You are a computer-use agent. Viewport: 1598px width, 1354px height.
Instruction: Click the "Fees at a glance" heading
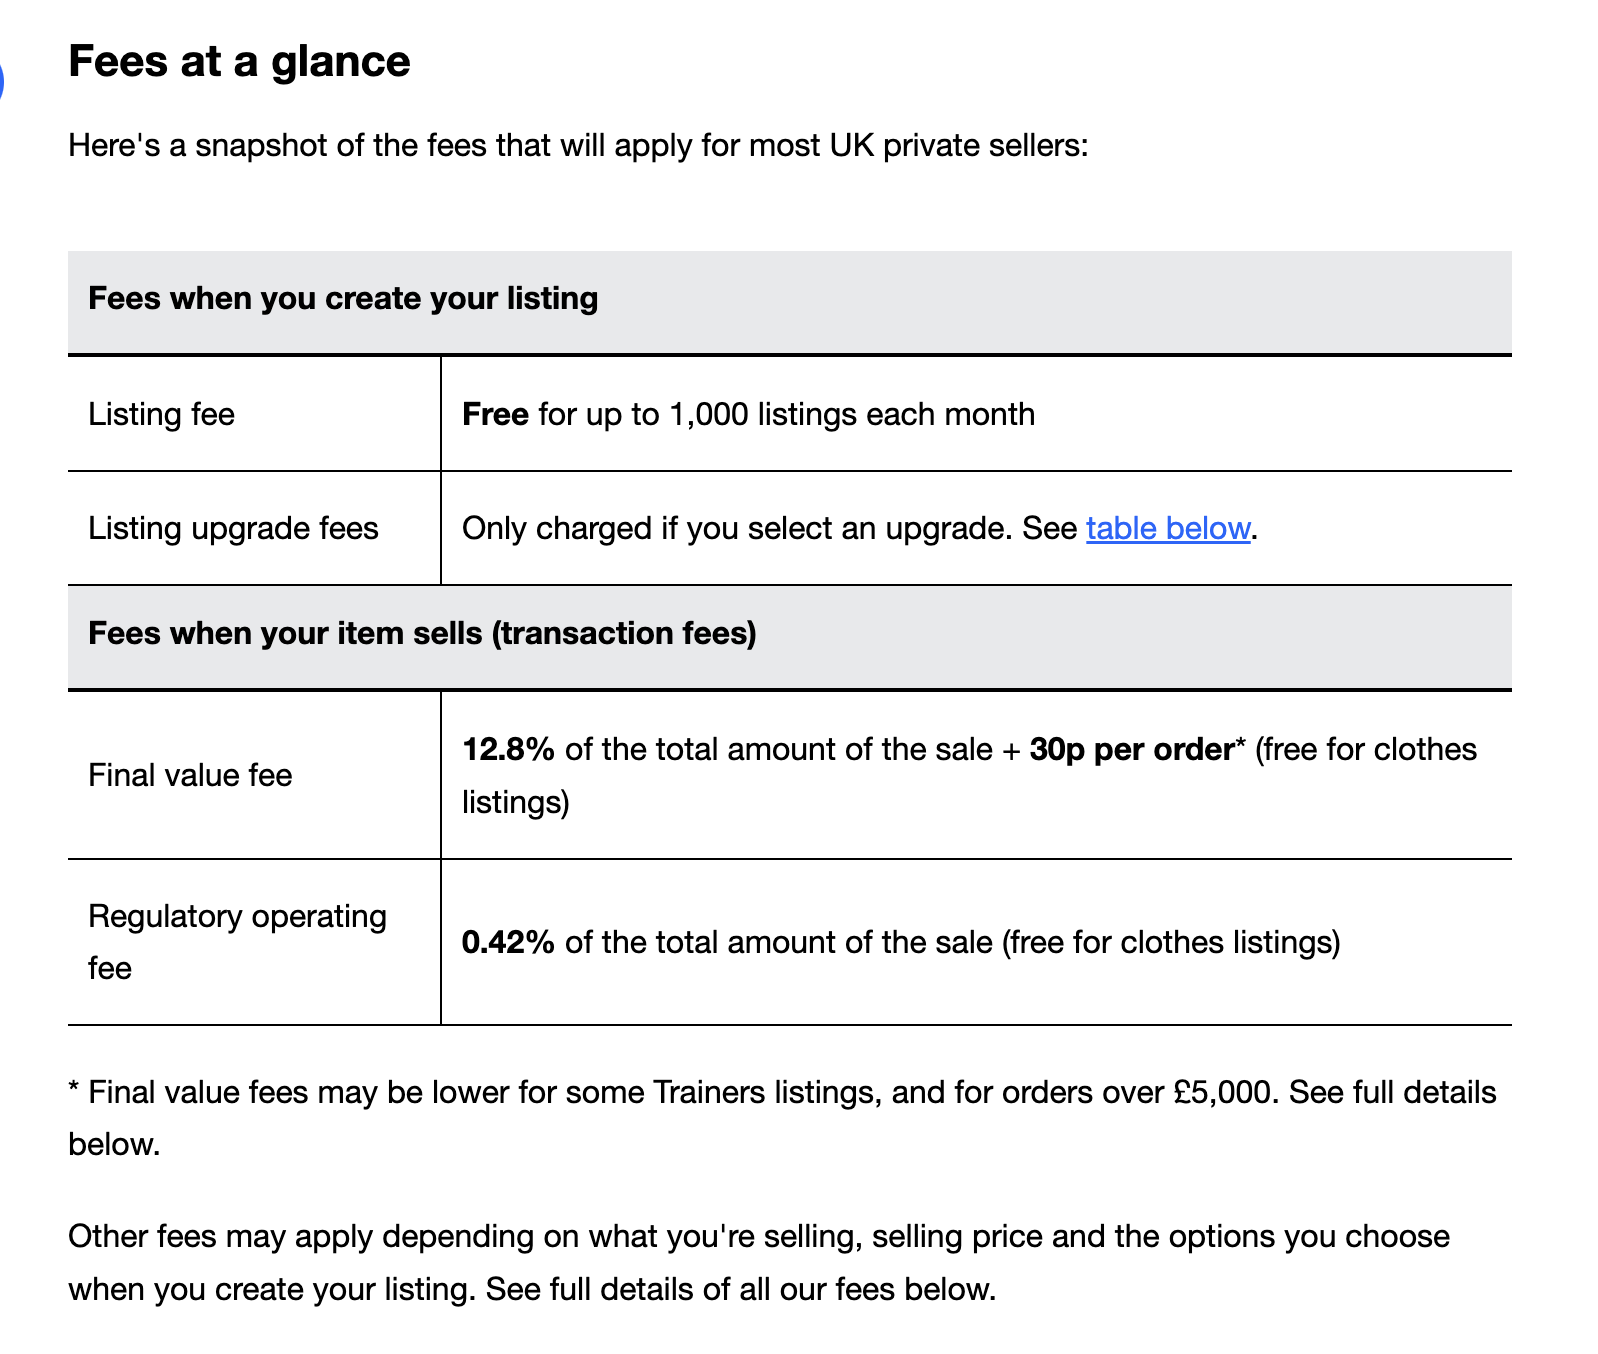coord(239,61)
